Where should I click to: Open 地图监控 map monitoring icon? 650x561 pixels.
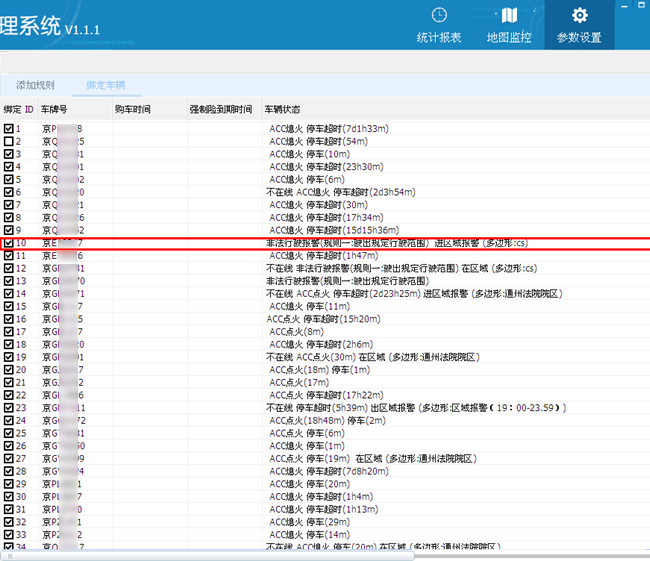coord(509,25)
